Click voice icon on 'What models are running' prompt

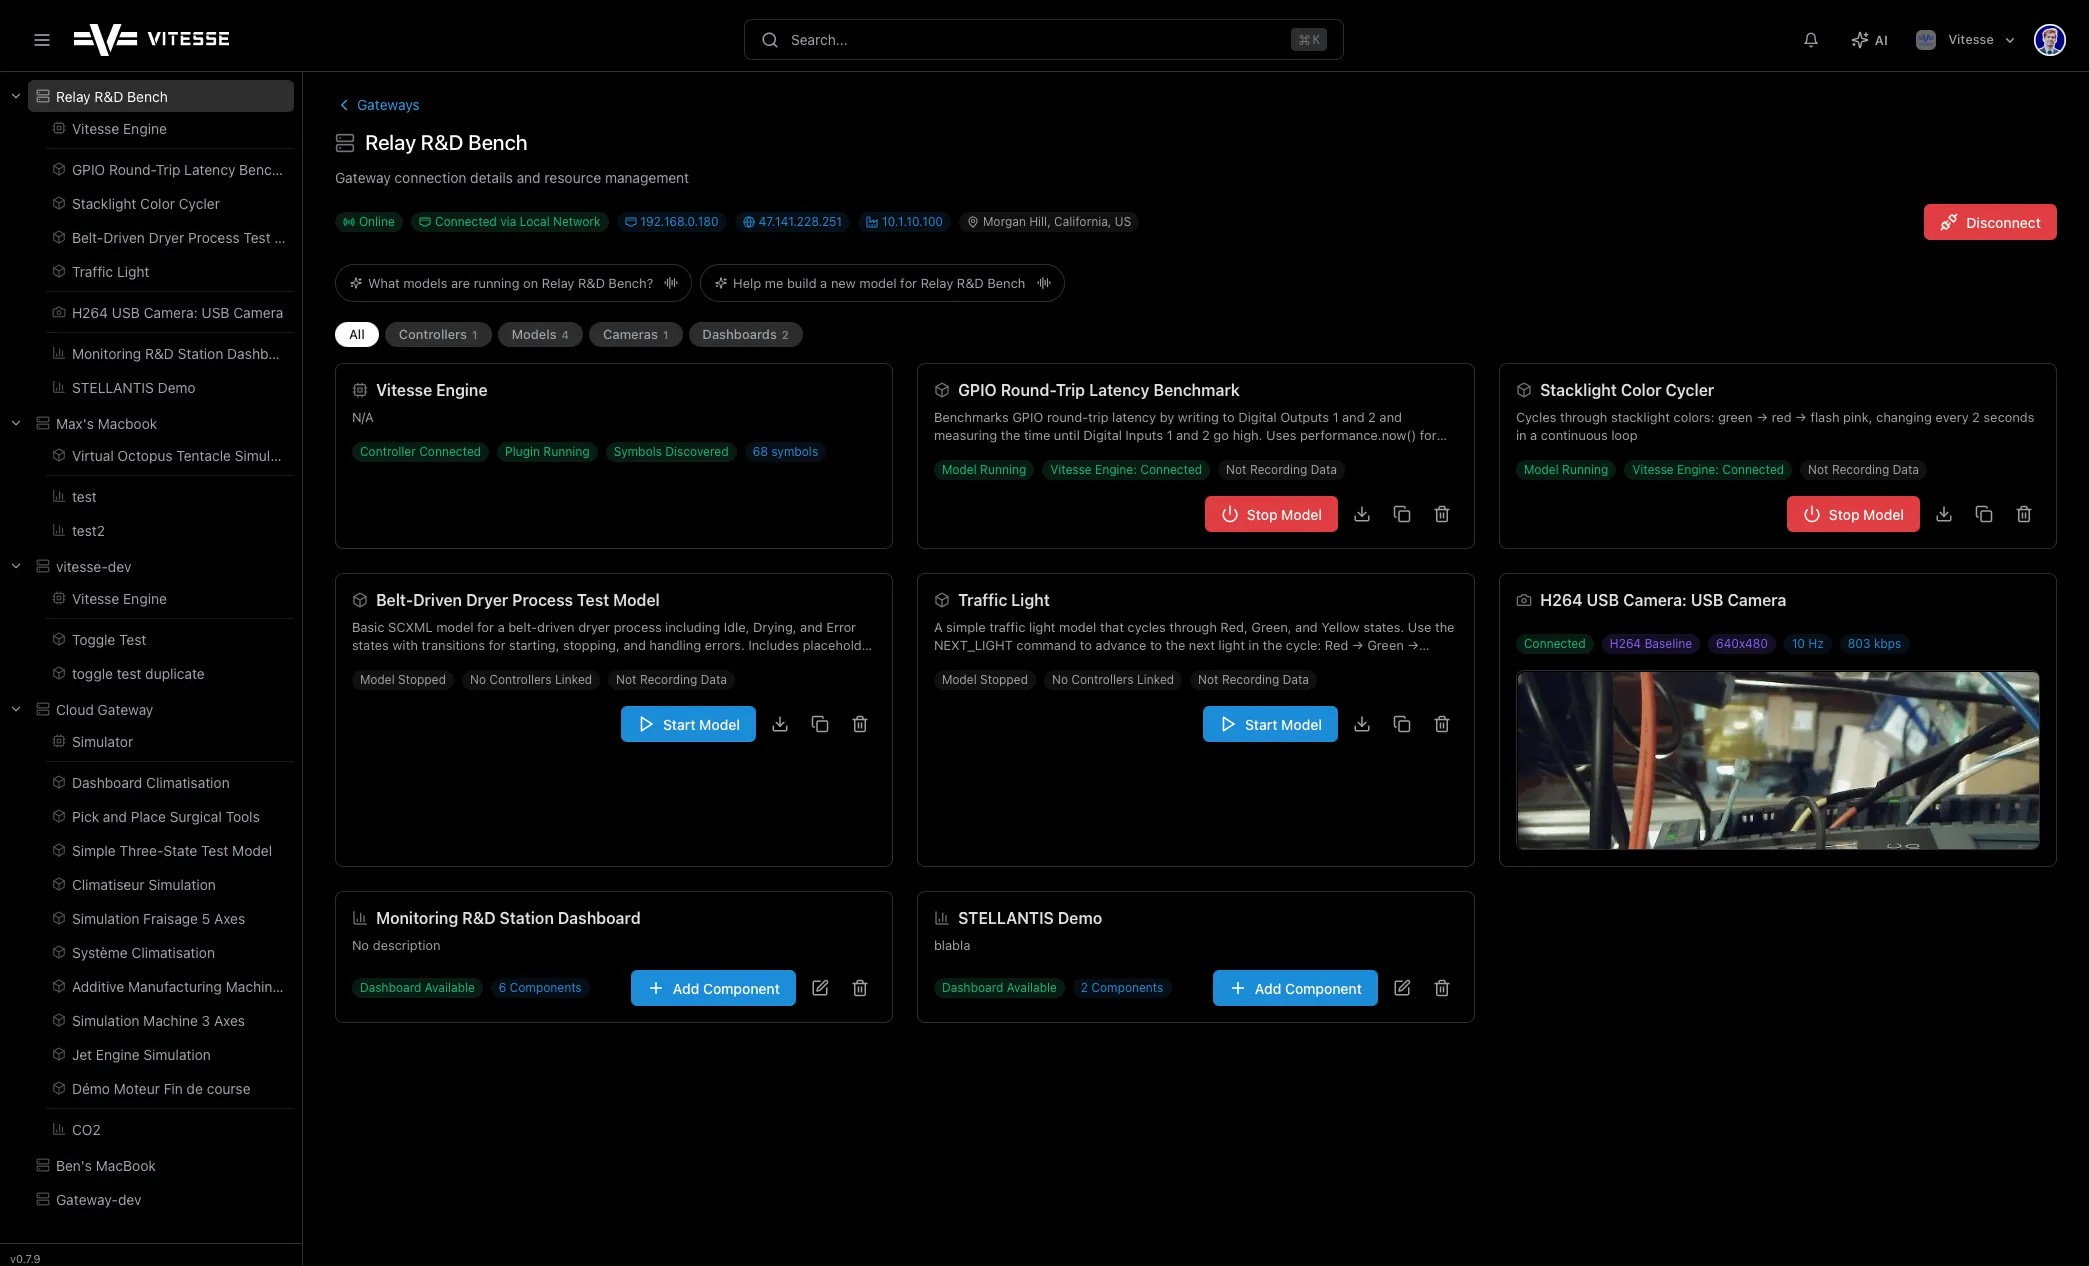click(671, 283)
